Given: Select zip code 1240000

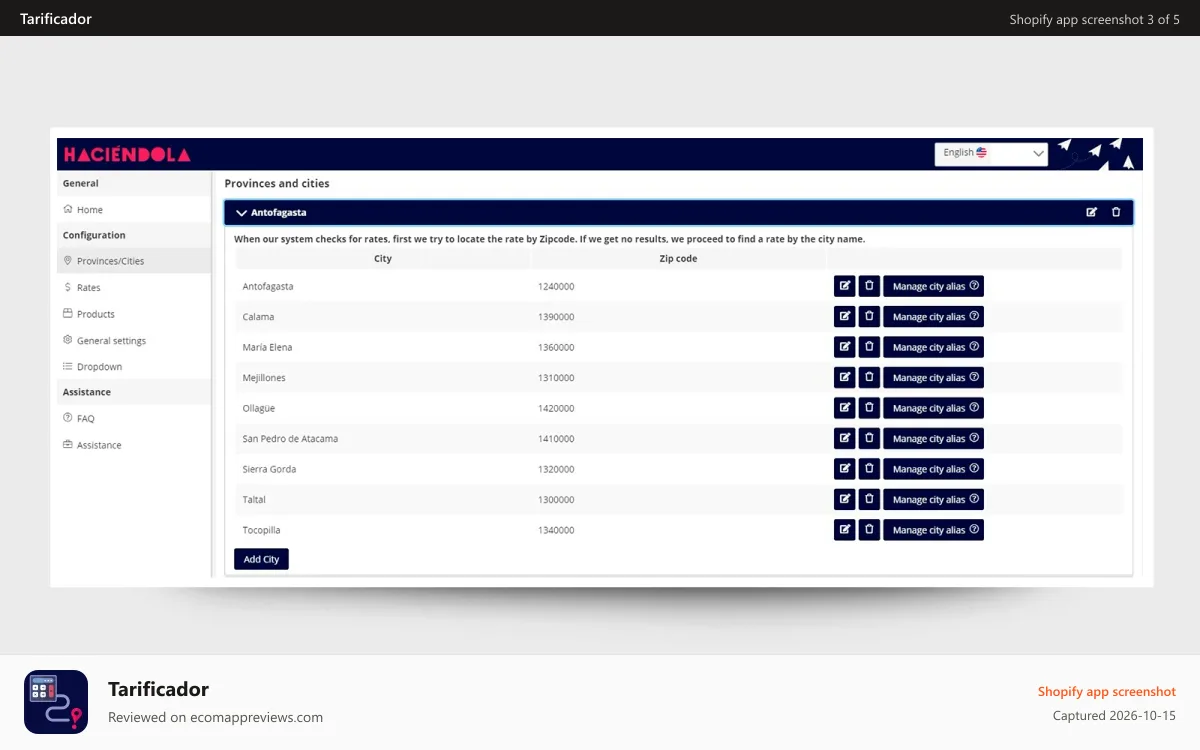Looking at the screenshot, I should (556, 287).
